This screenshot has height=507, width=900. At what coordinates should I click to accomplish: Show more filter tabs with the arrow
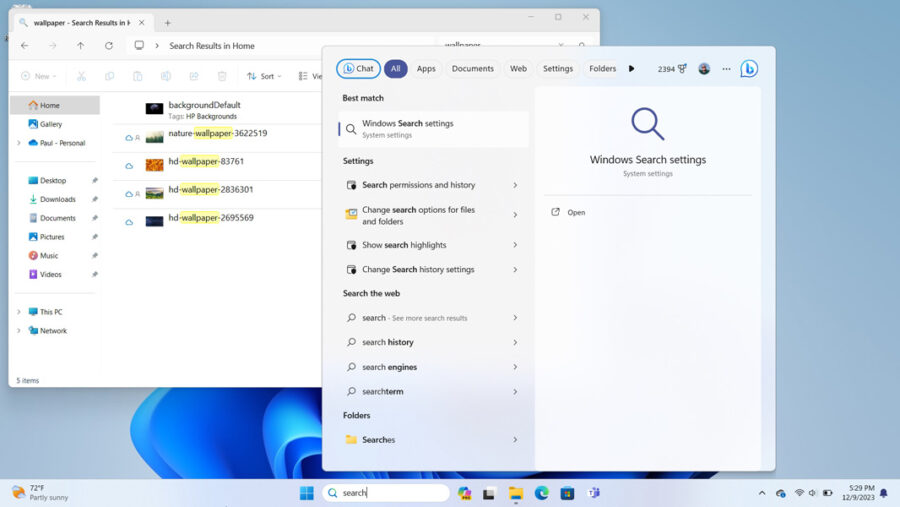[631, 68]
